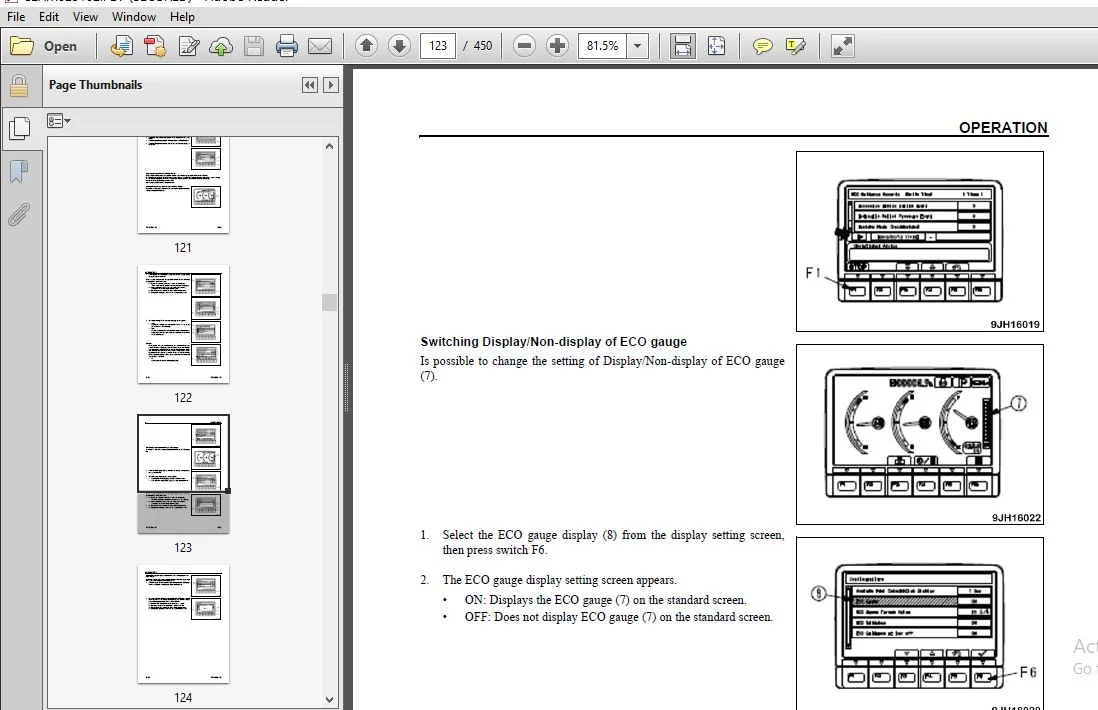Image resolution: width=1098 pixels, height=710 pixels.
Task: Add a sticky note comment
Action: coord(763,46)
